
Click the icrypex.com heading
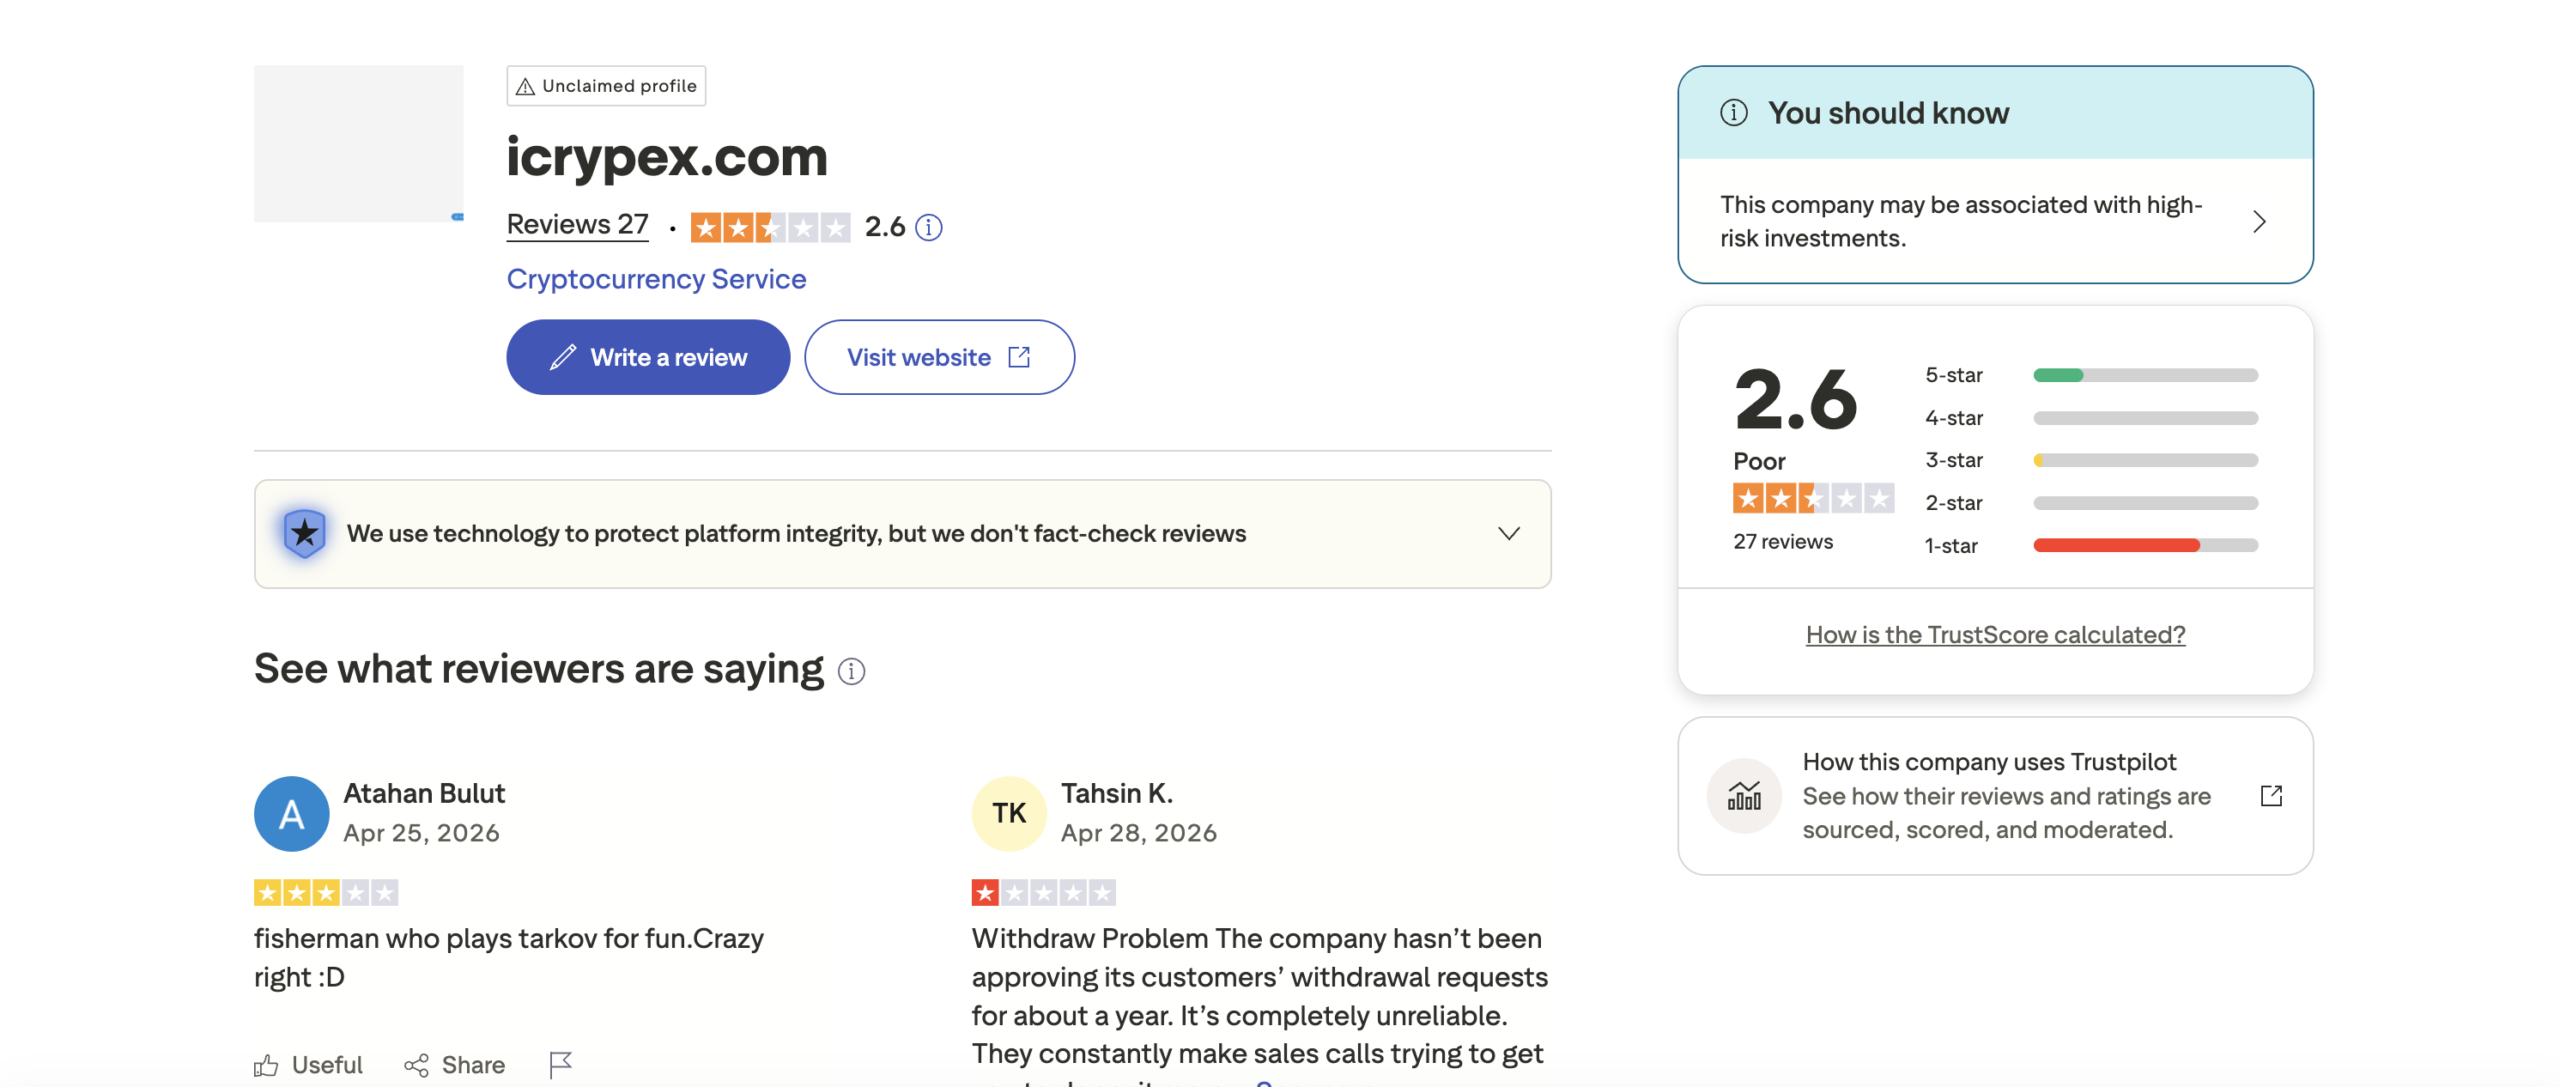pyautogui.click(x=667, y=157)
